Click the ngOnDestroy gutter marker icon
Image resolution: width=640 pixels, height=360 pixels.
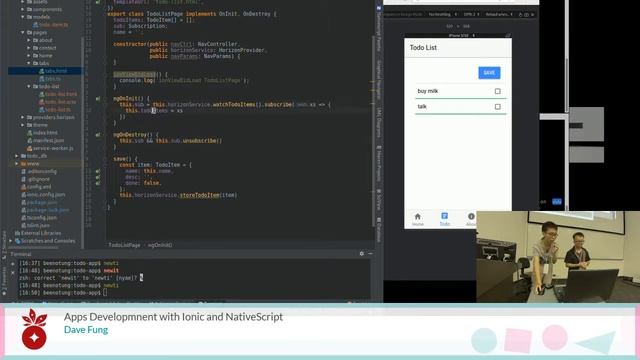coord(98,135)
